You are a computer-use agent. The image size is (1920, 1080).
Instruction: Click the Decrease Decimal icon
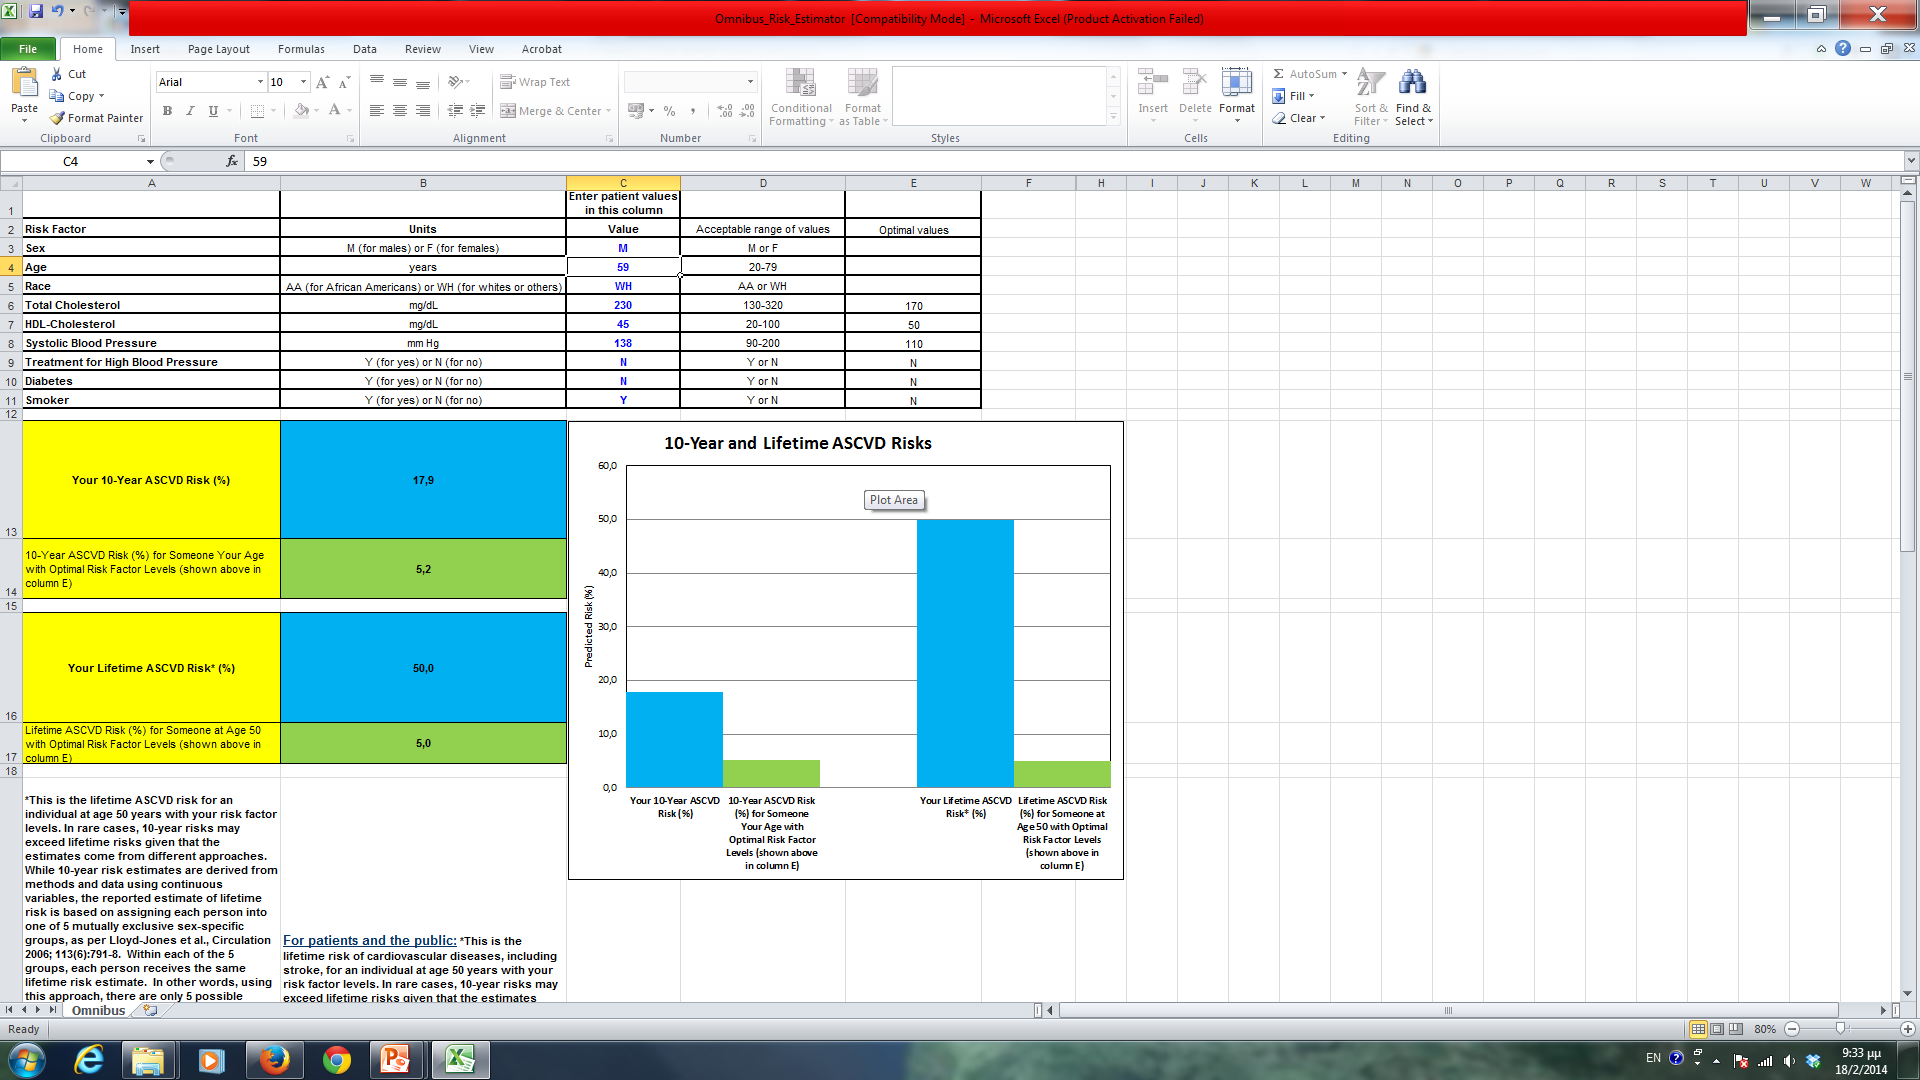tap(748, 111)
